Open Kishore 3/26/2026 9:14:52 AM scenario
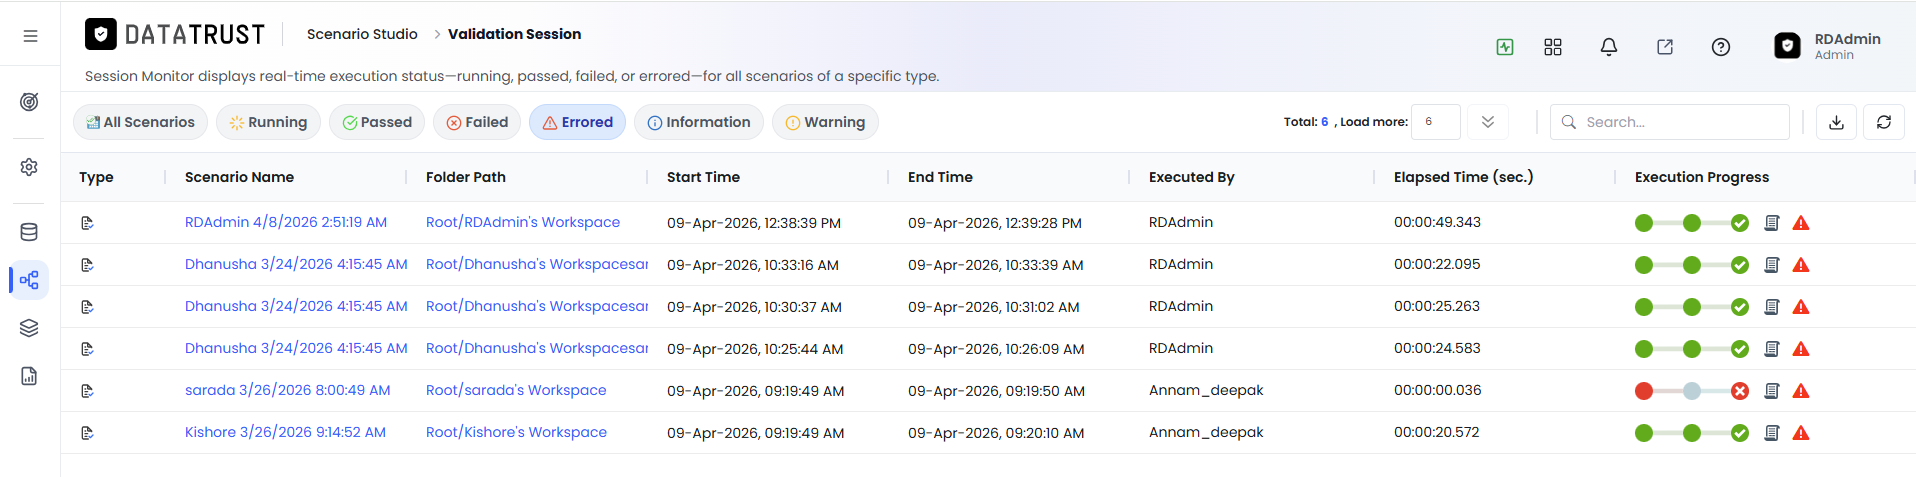The width and height of the screenshot is (1916, 477). coord(285,432)
